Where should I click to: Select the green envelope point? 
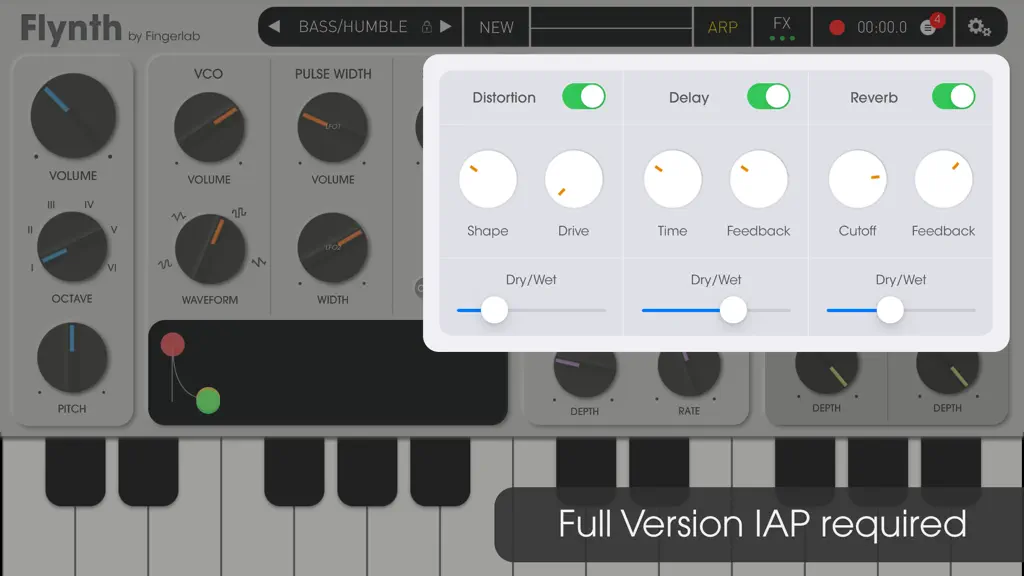pos(208,400)
